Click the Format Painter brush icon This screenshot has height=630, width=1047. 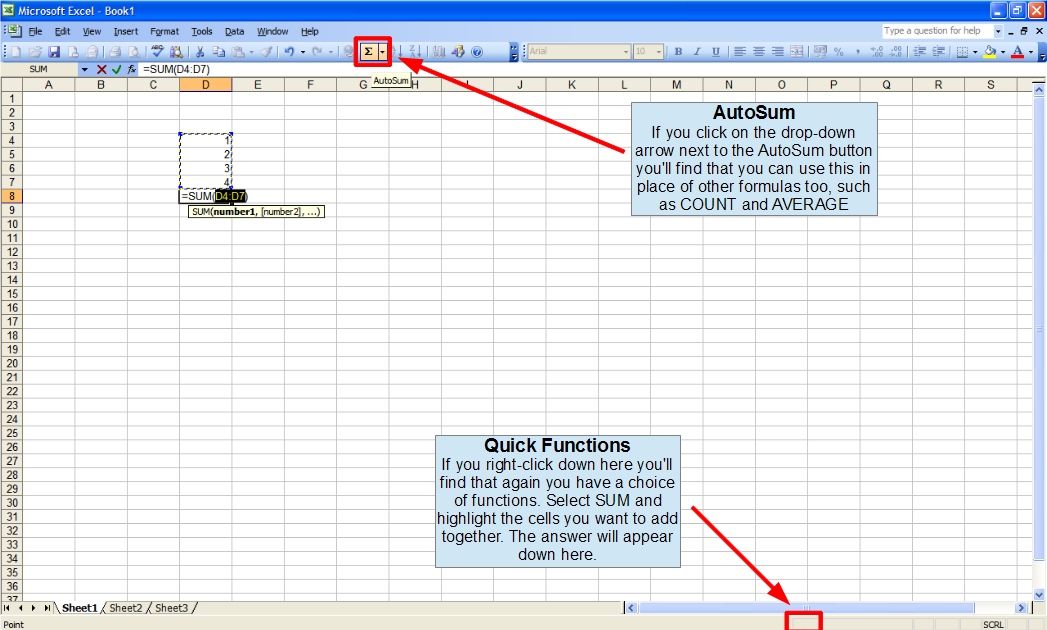click(266, 51)
